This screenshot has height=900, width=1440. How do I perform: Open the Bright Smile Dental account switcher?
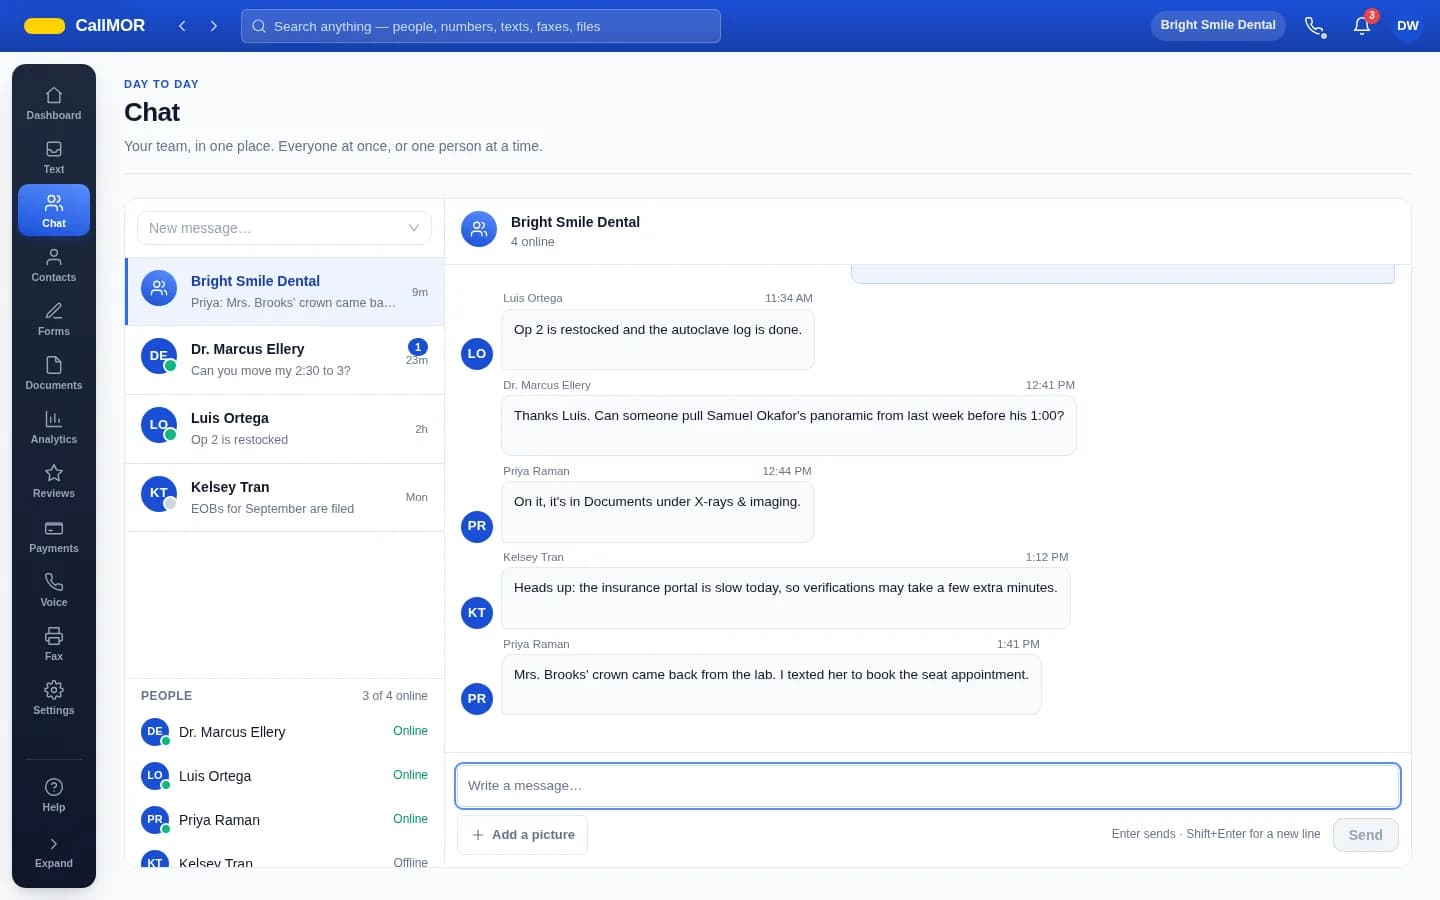pos(1218,25)
